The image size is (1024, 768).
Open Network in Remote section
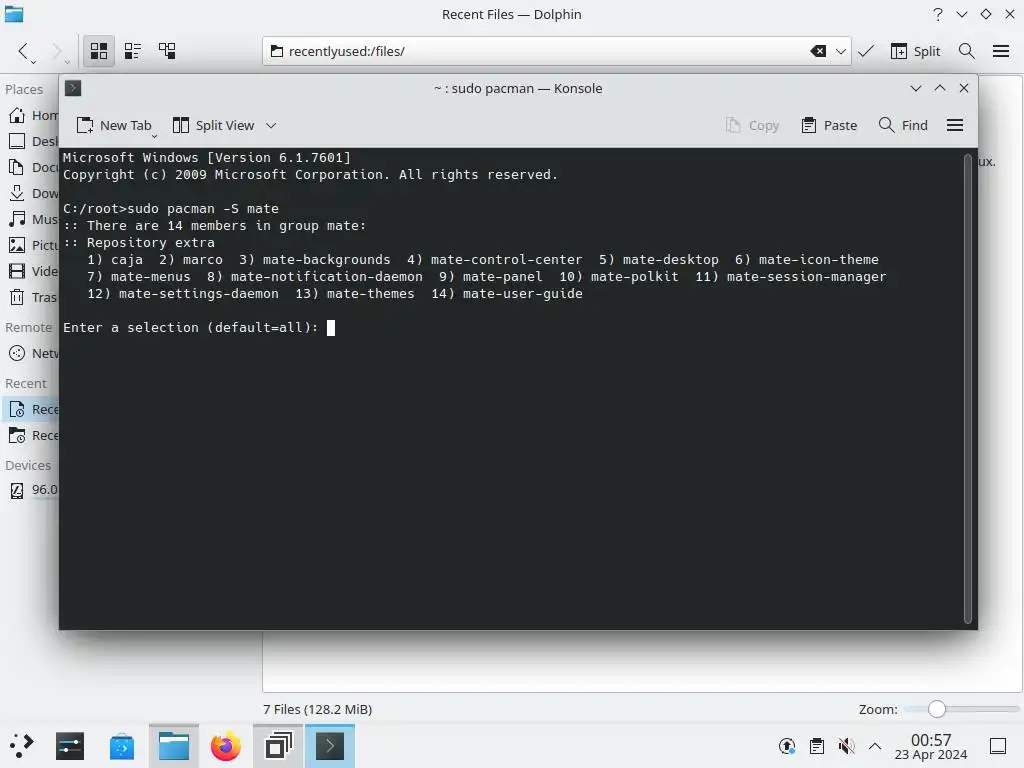click(x=33, y=354)
